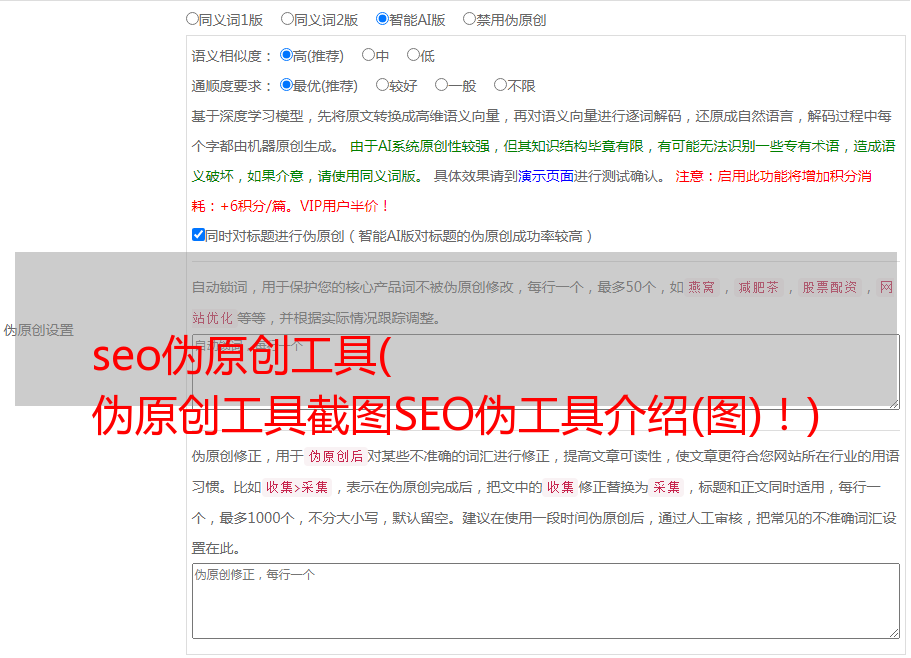Select the 同义词2版 radio option

[x=287, y=19]
